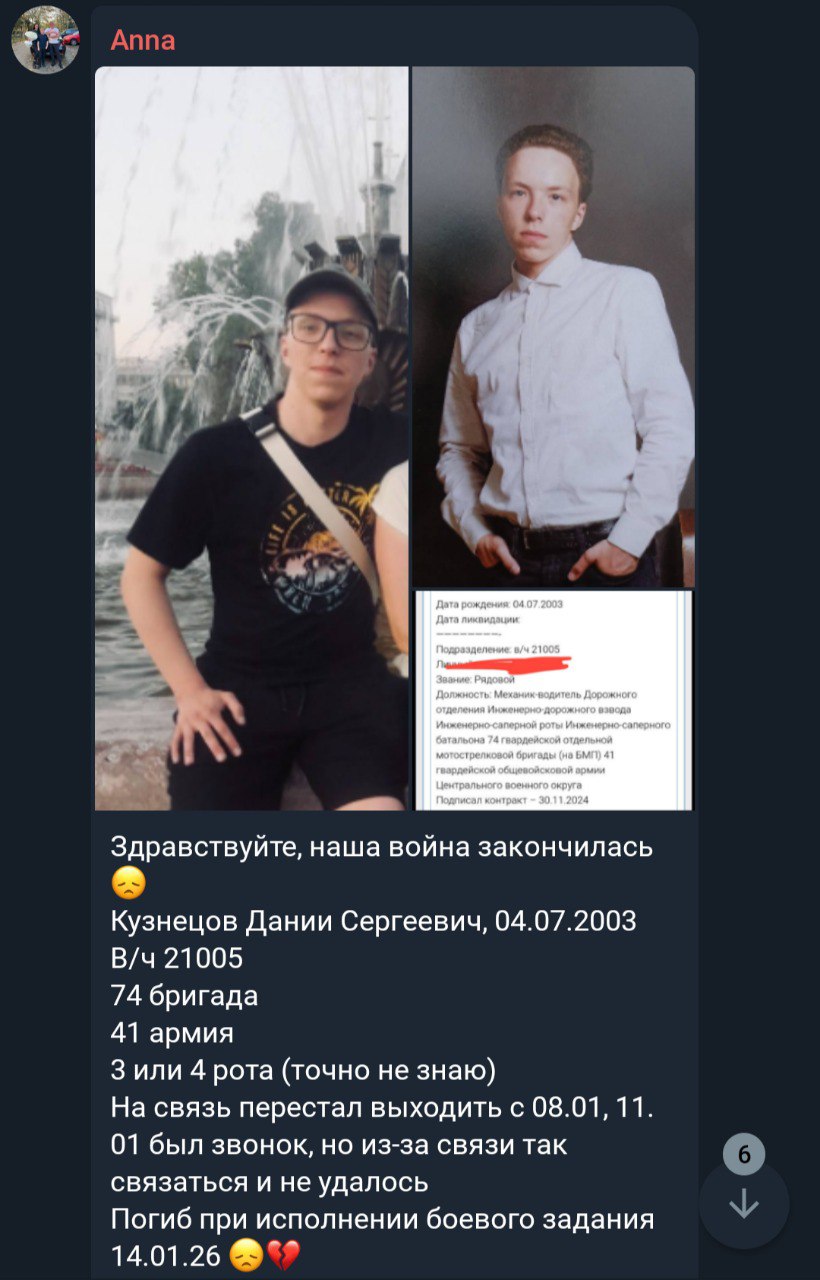Tap the sad face emoji after the greeting
Viewport: 820px width, 1280px height.
[128, 884]
